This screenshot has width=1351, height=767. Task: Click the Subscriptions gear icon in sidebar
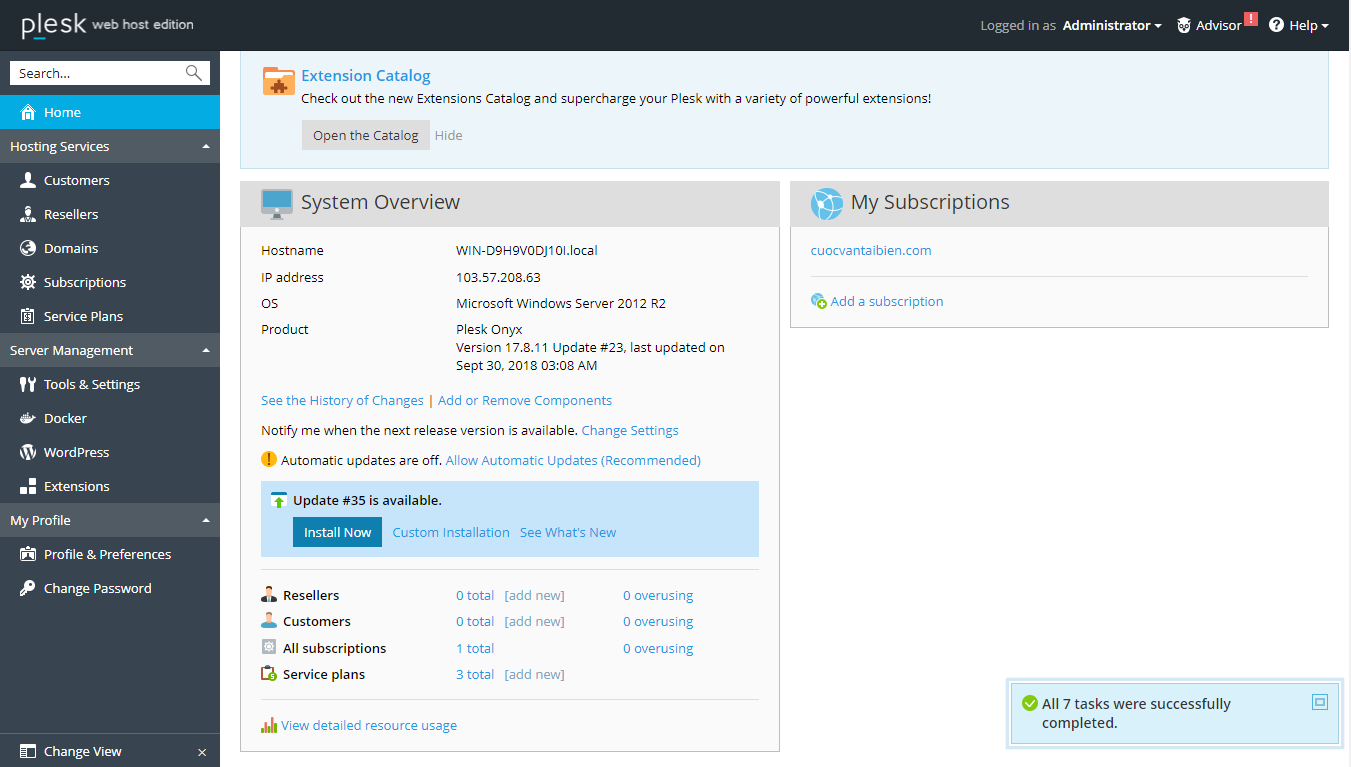coord(28,283)
